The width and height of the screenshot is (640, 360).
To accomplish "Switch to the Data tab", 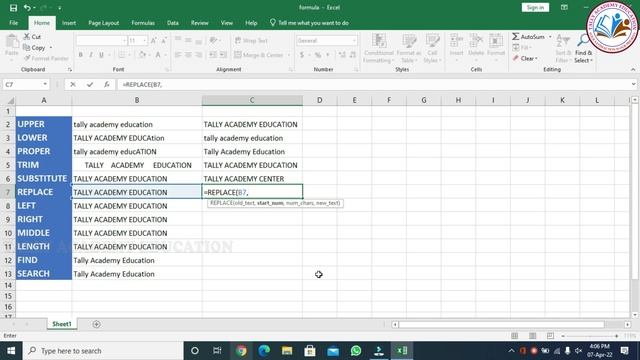I will click(173, 23).
